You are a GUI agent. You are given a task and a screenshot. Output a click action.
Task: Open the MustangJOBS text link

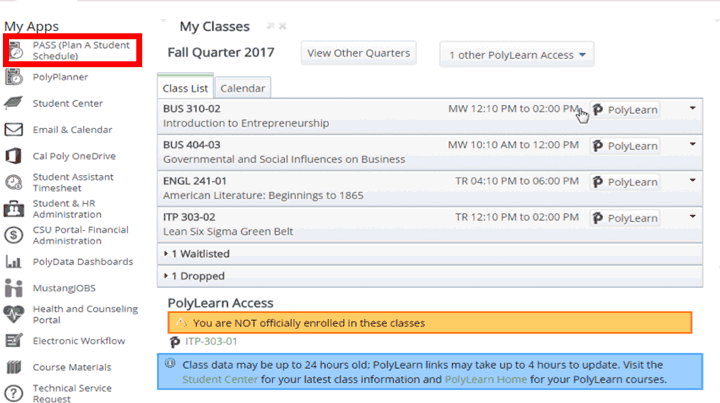pos(64,288)
